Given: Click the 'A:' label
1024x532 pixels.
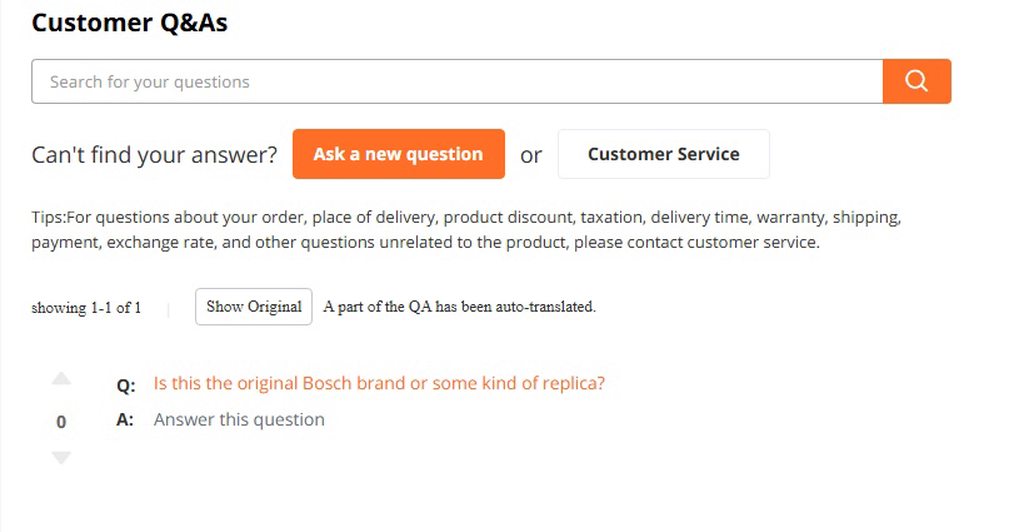Looking at the screenshot, I should pyautogui.click(x=125, y=420).
